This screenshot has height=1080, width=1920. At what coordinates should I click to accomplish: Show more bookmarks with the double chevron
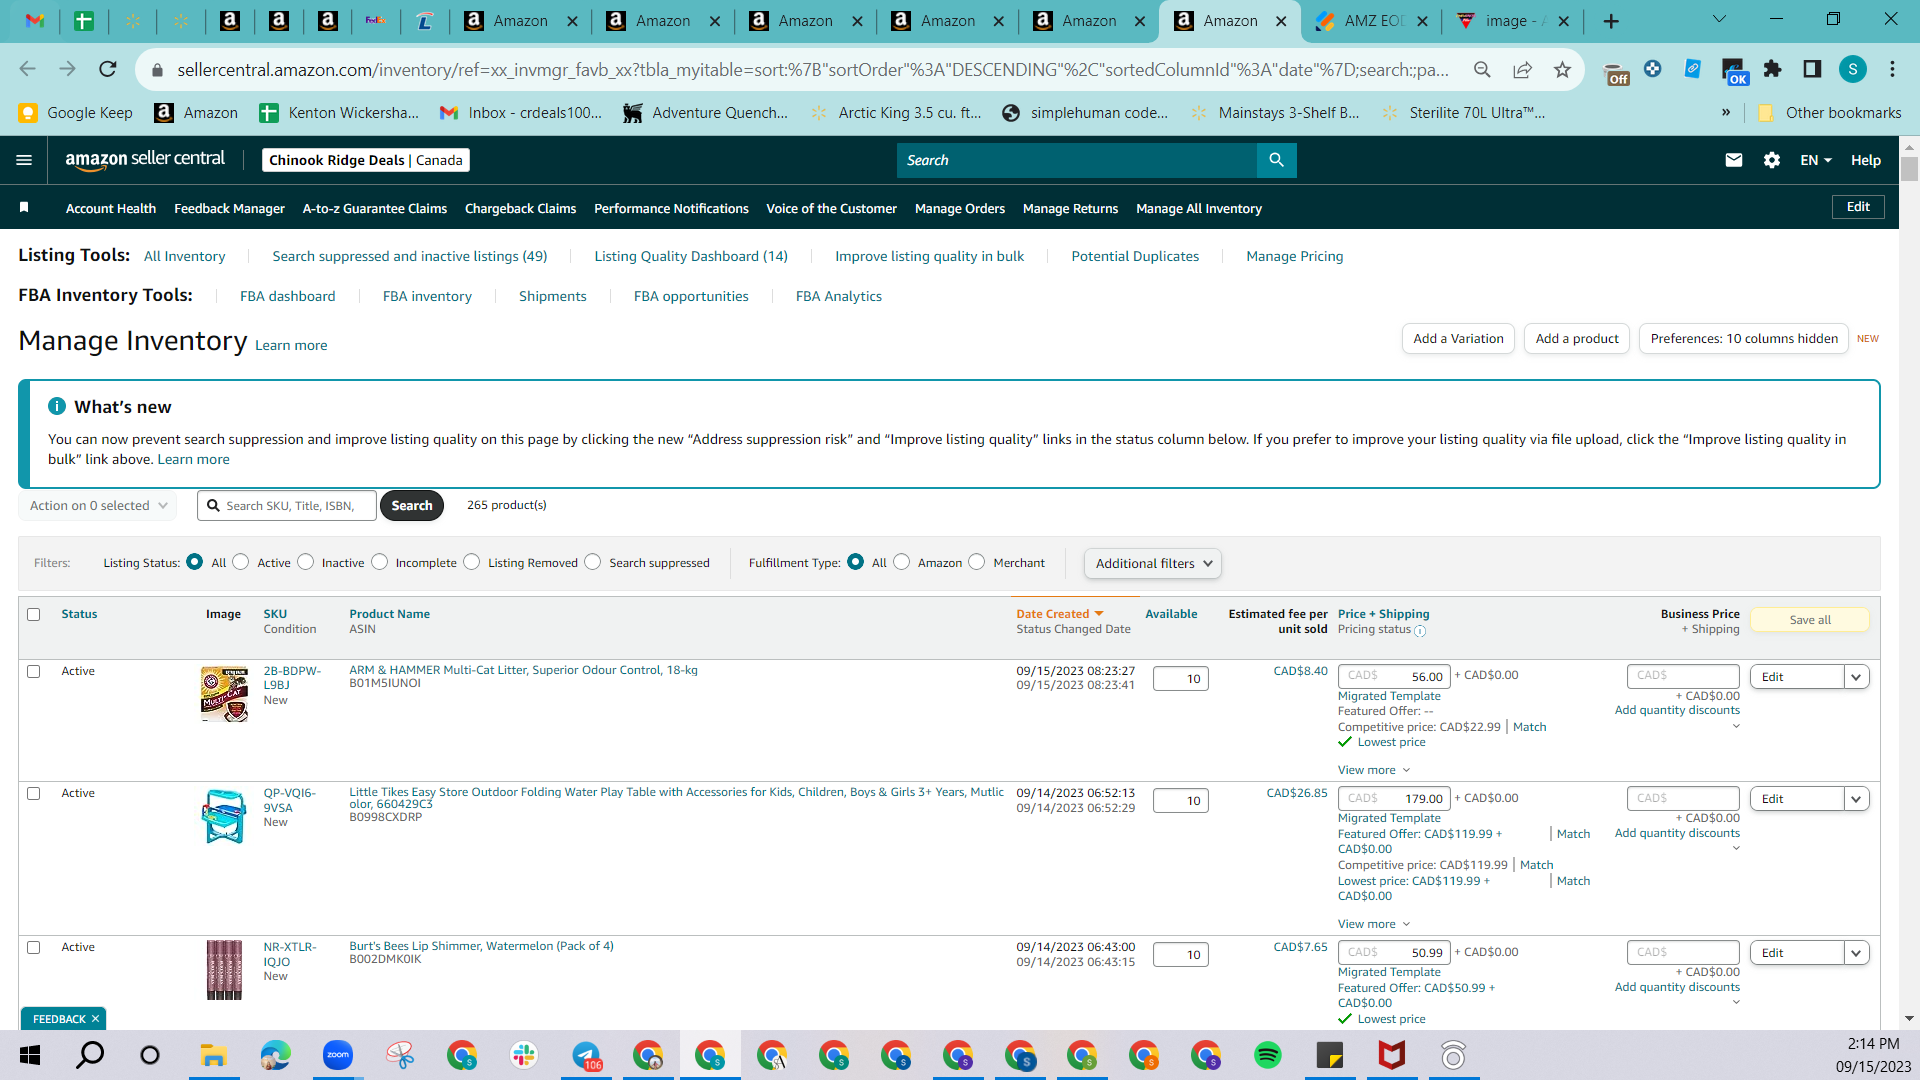(x=1726, y=113)
